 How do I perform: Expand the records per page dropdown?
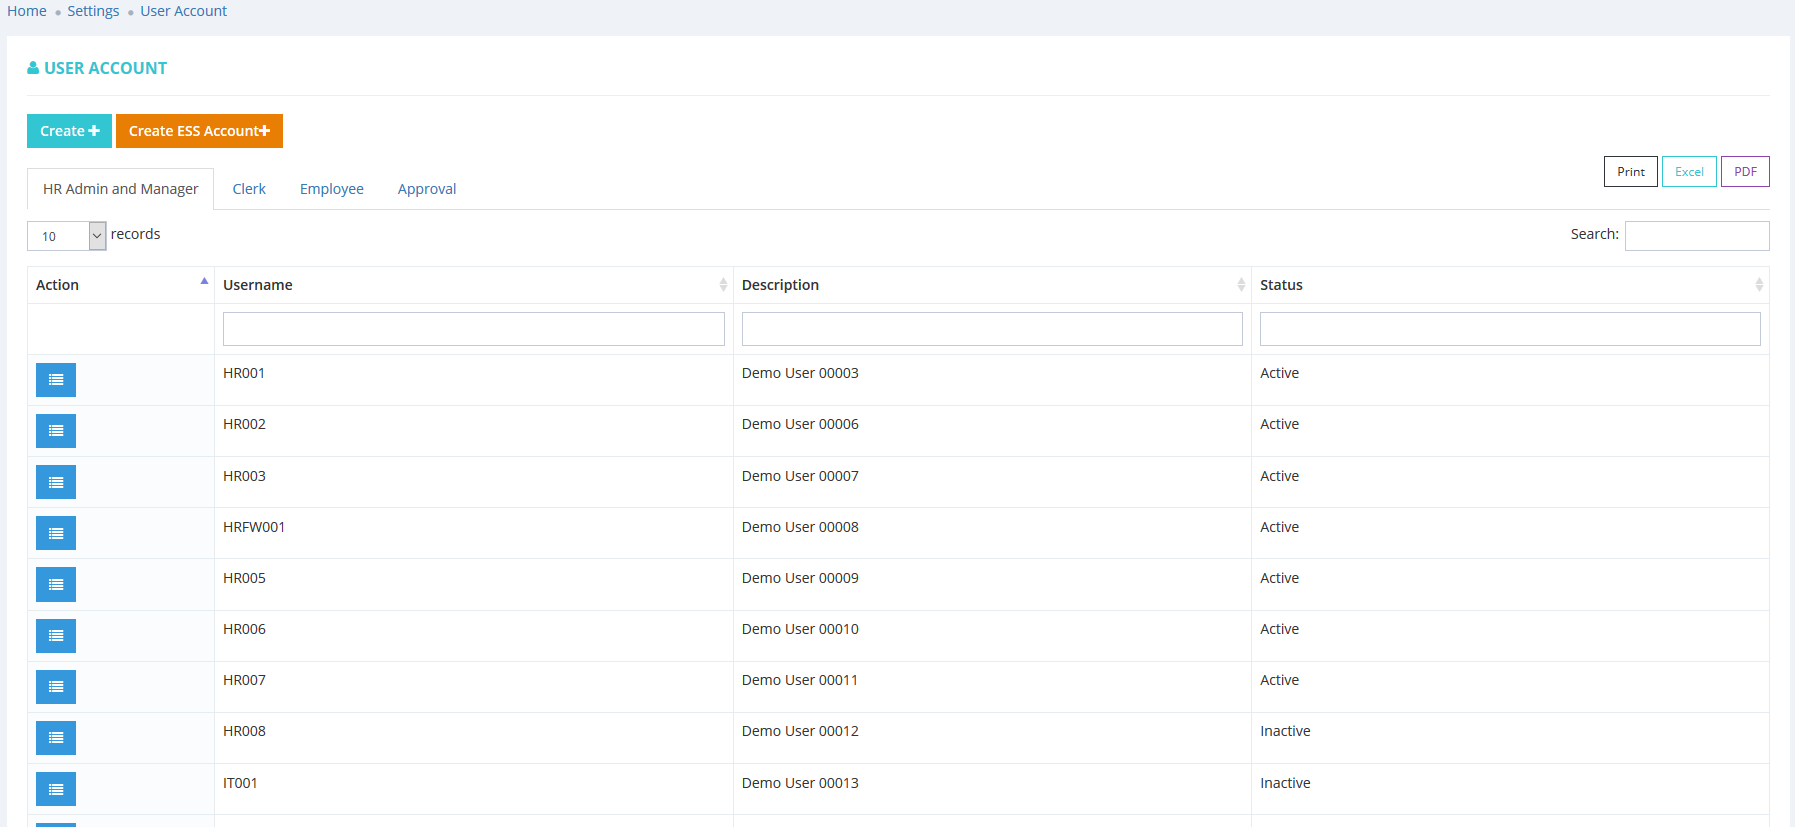[66, 236]
